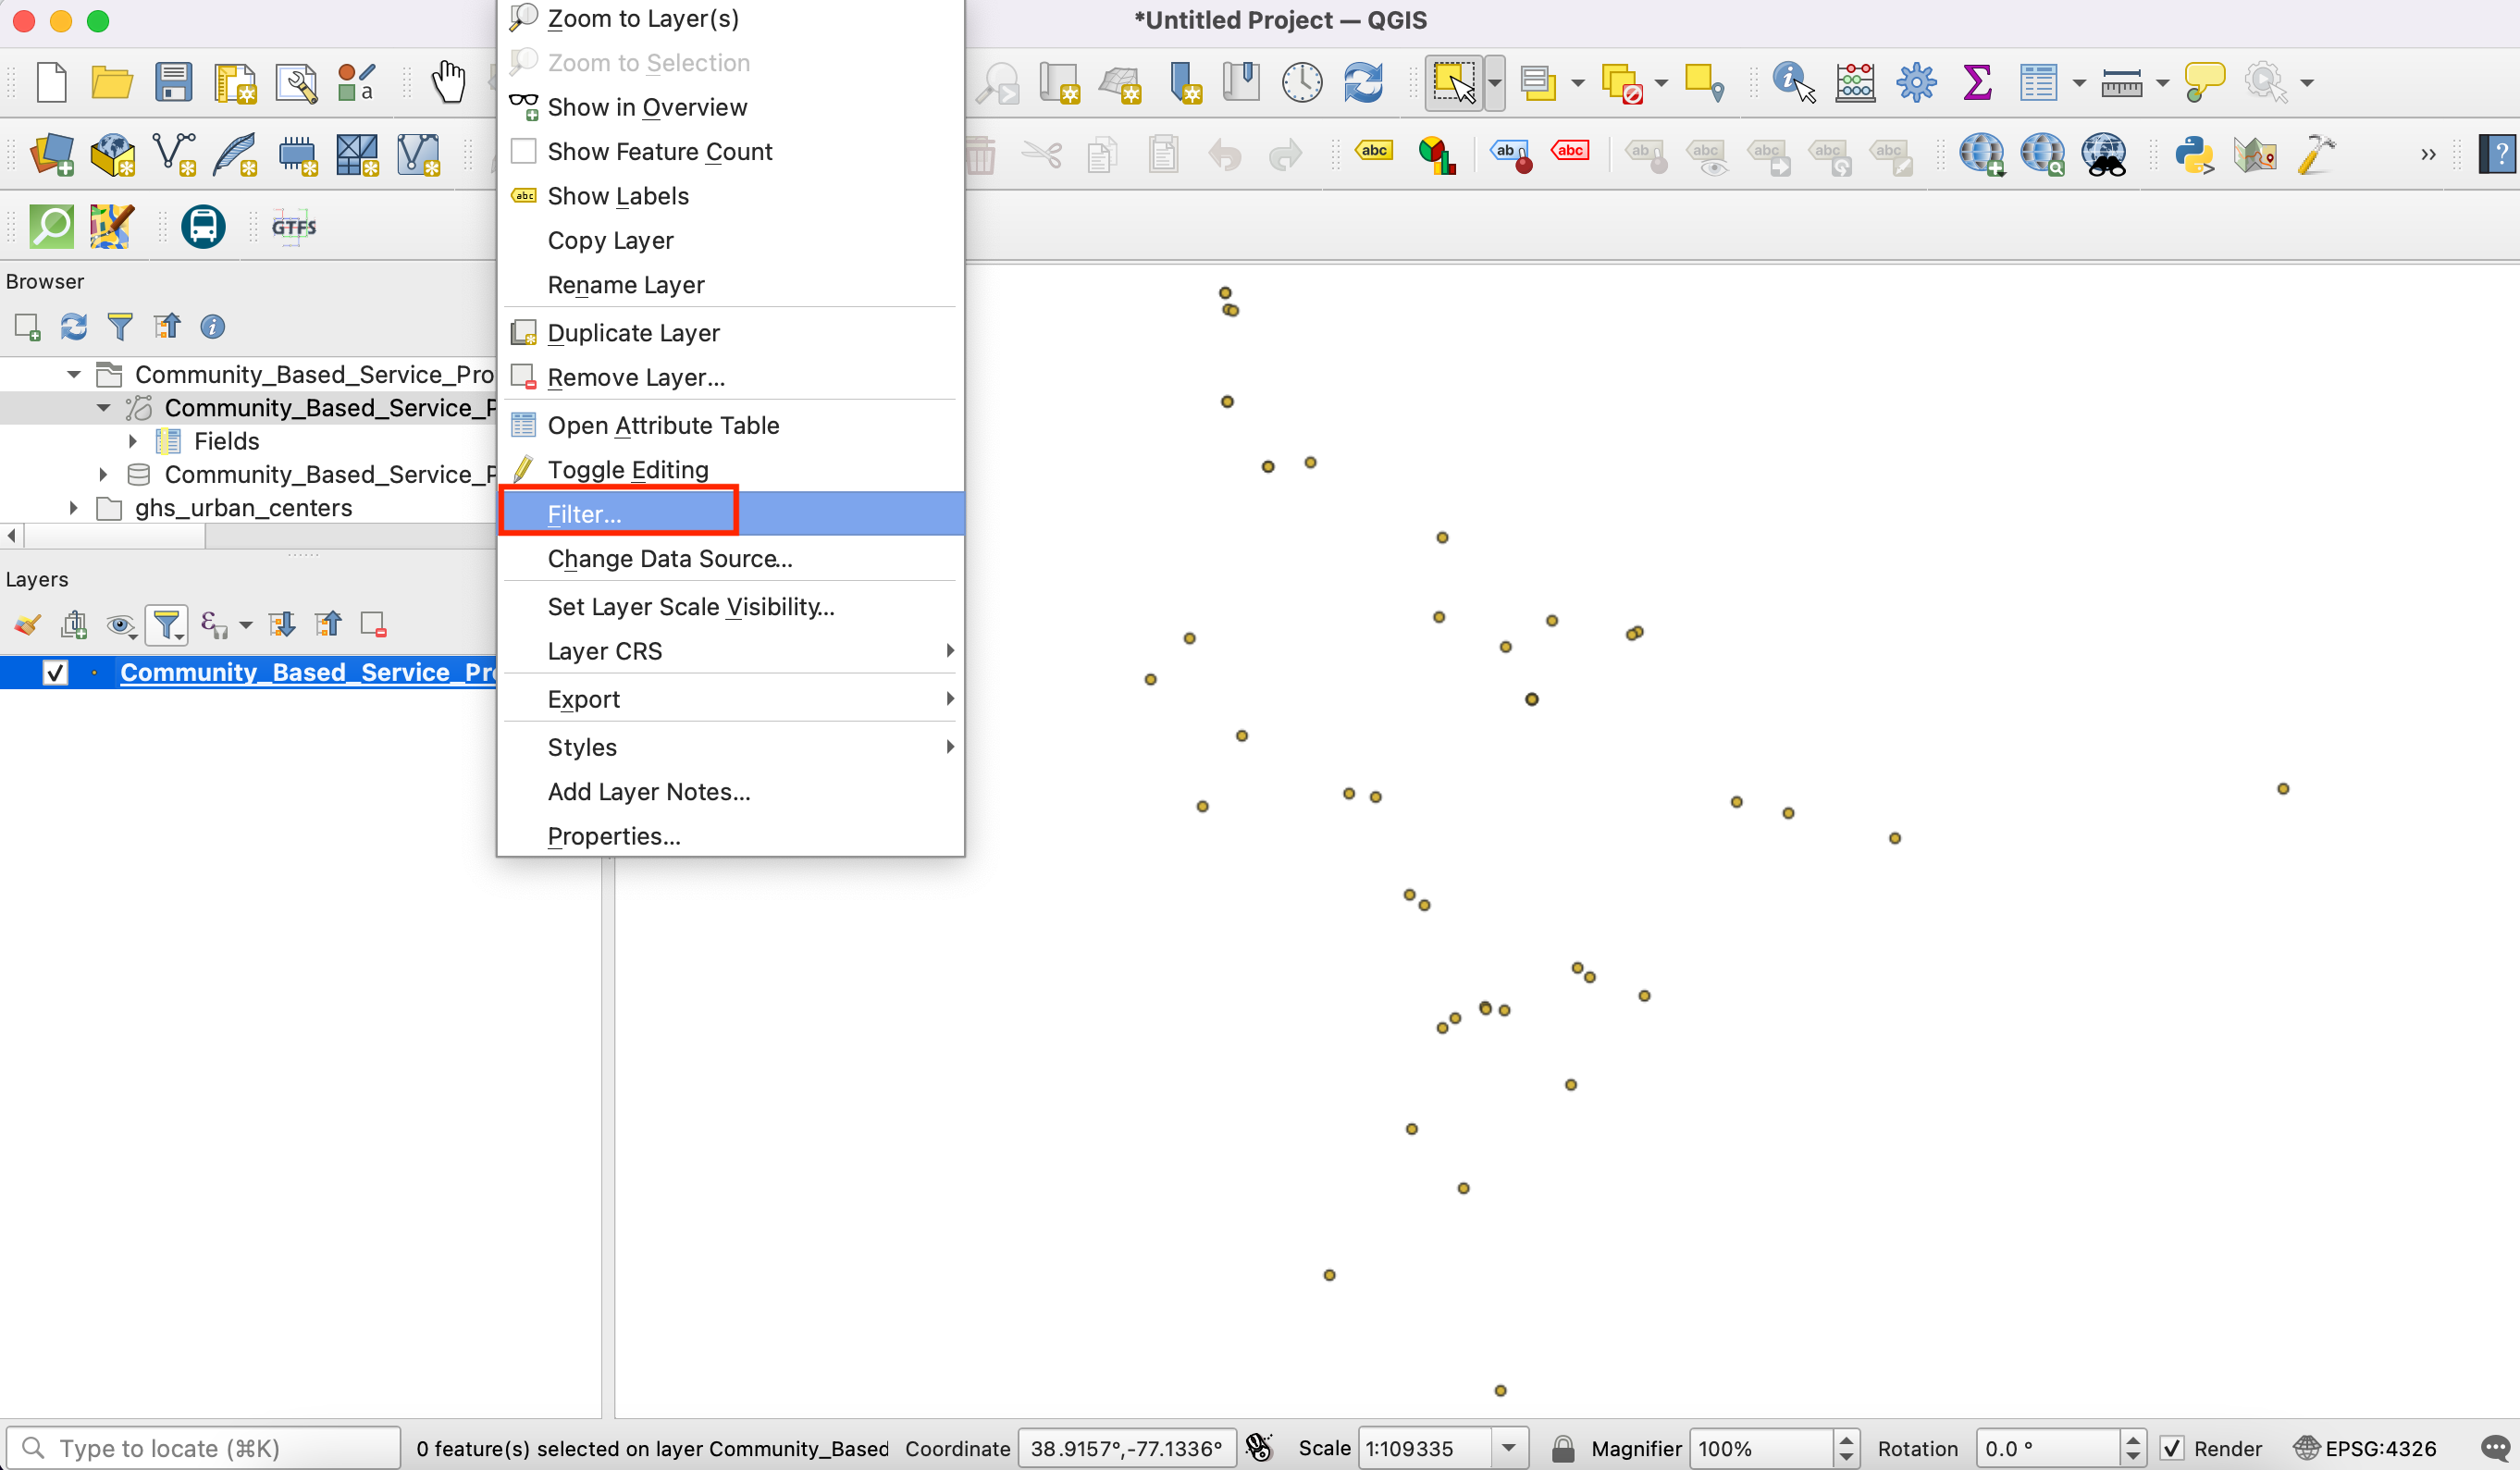
Task: Enable the Show Feature Count checkbox
Action: pos(523,151)
